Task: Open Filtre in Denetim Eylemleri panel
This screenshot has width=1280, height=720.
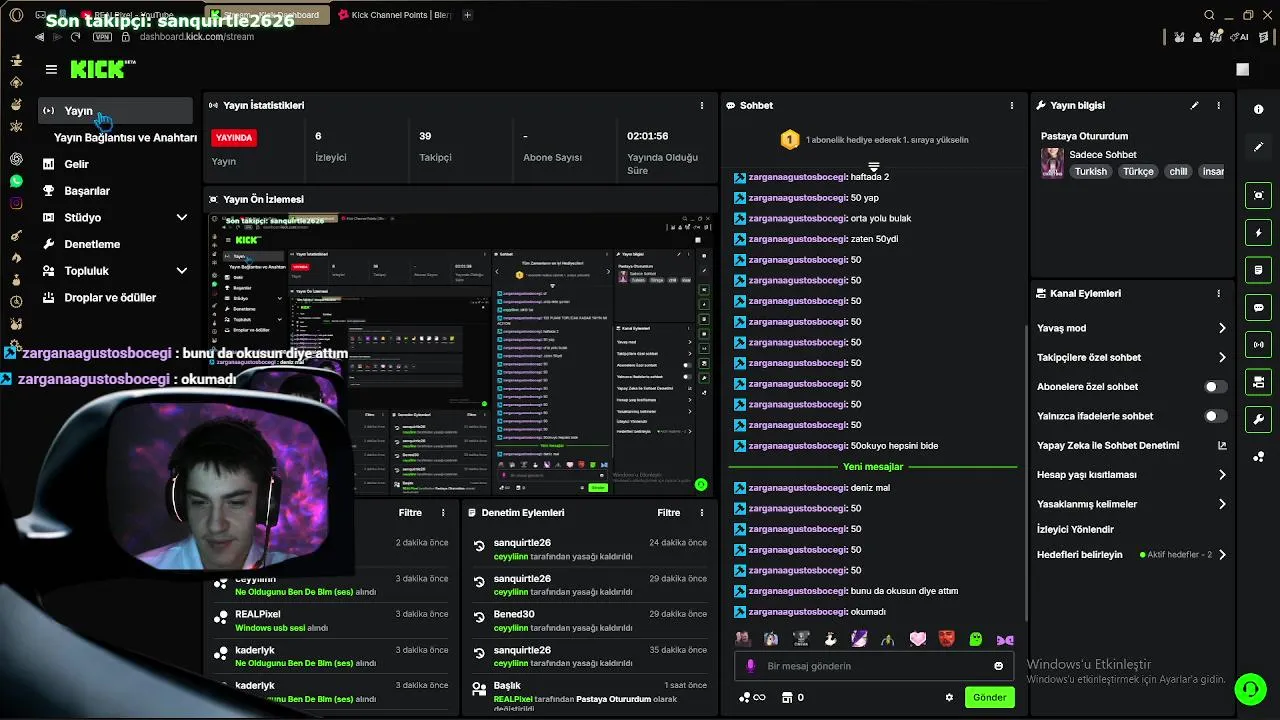Action: click(x=669, y=513)
